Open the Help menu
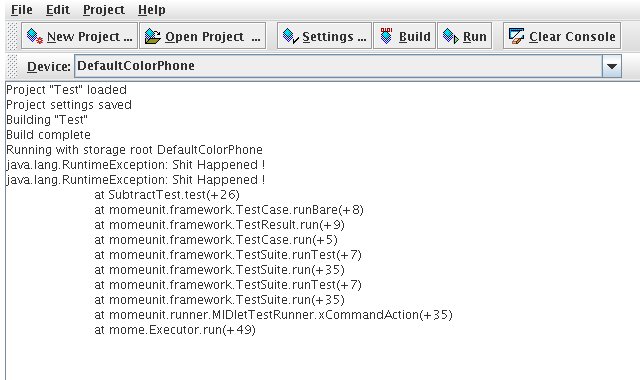The image size is (640, 380). tap(151, 9)
